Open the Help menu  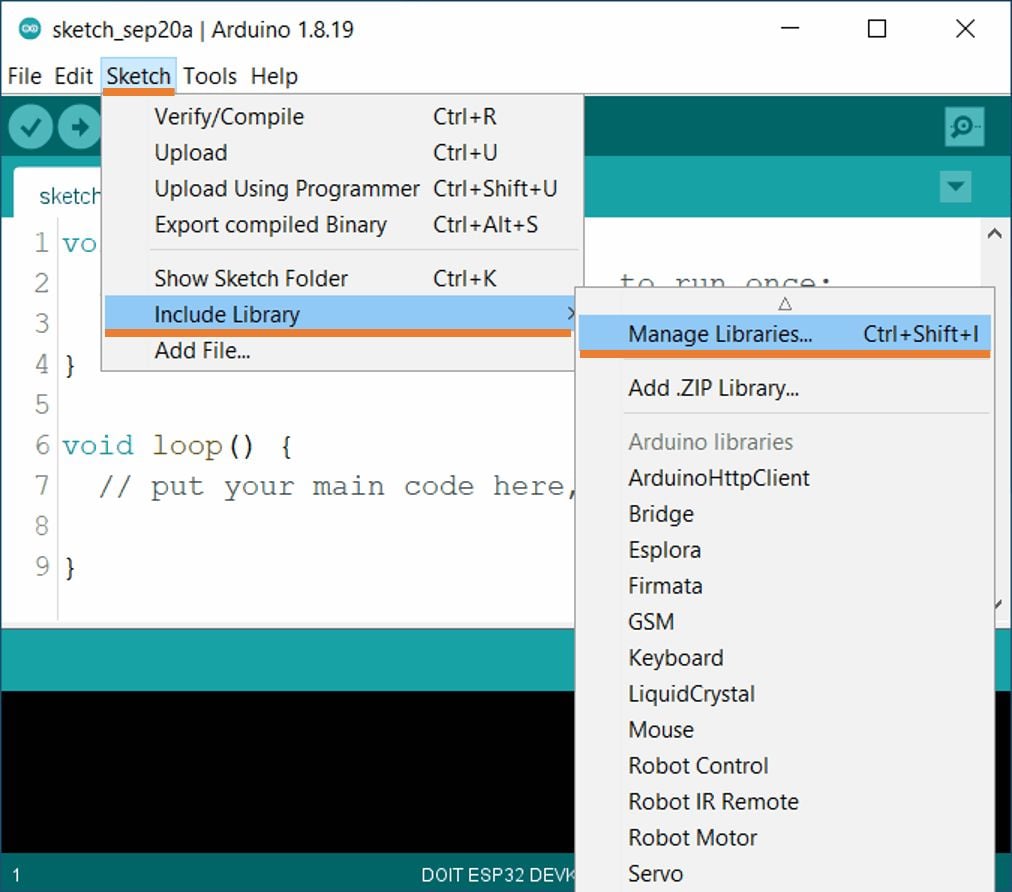[274, 76]
